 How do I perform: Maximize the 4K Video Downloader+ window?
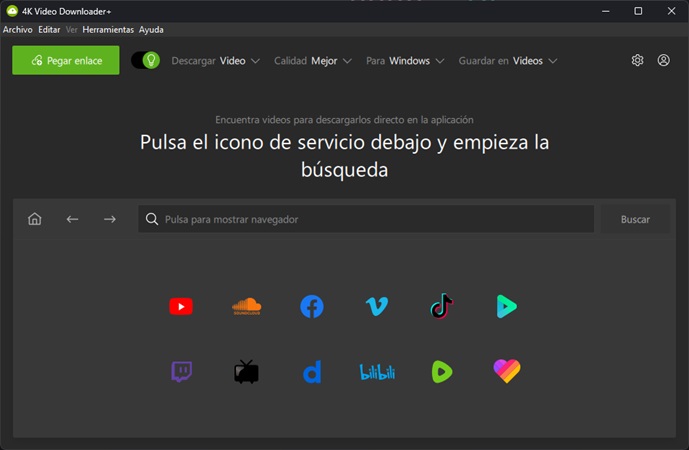638,11
